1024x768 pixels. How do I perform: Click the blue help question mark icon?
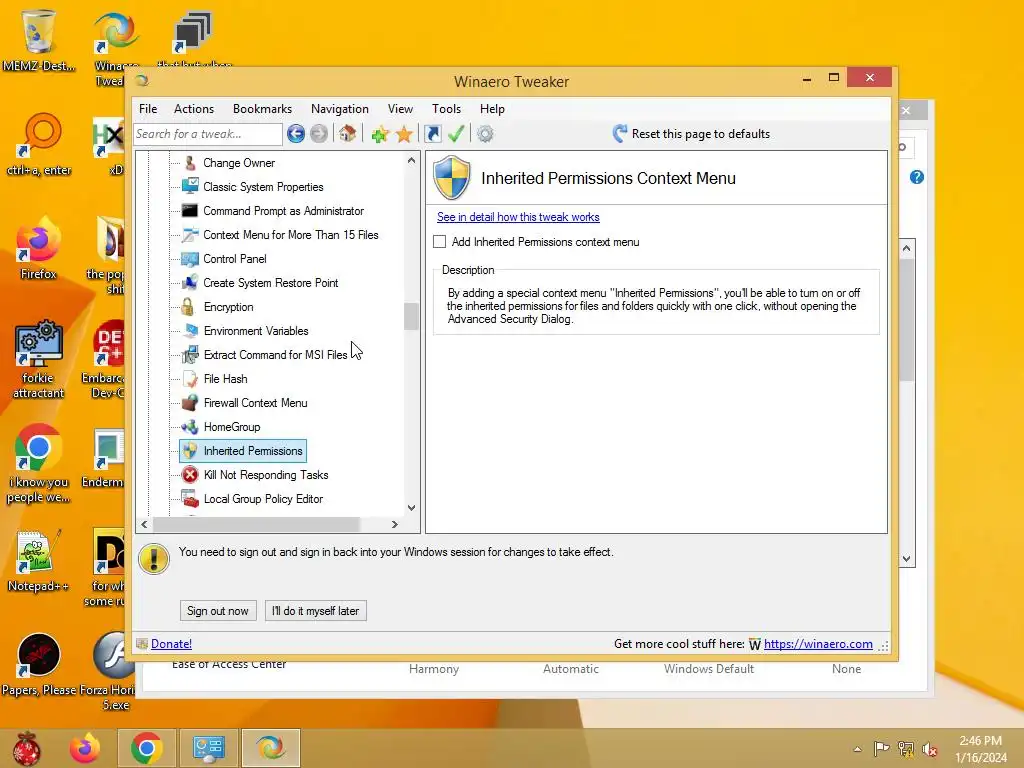(x=917, y=177)
